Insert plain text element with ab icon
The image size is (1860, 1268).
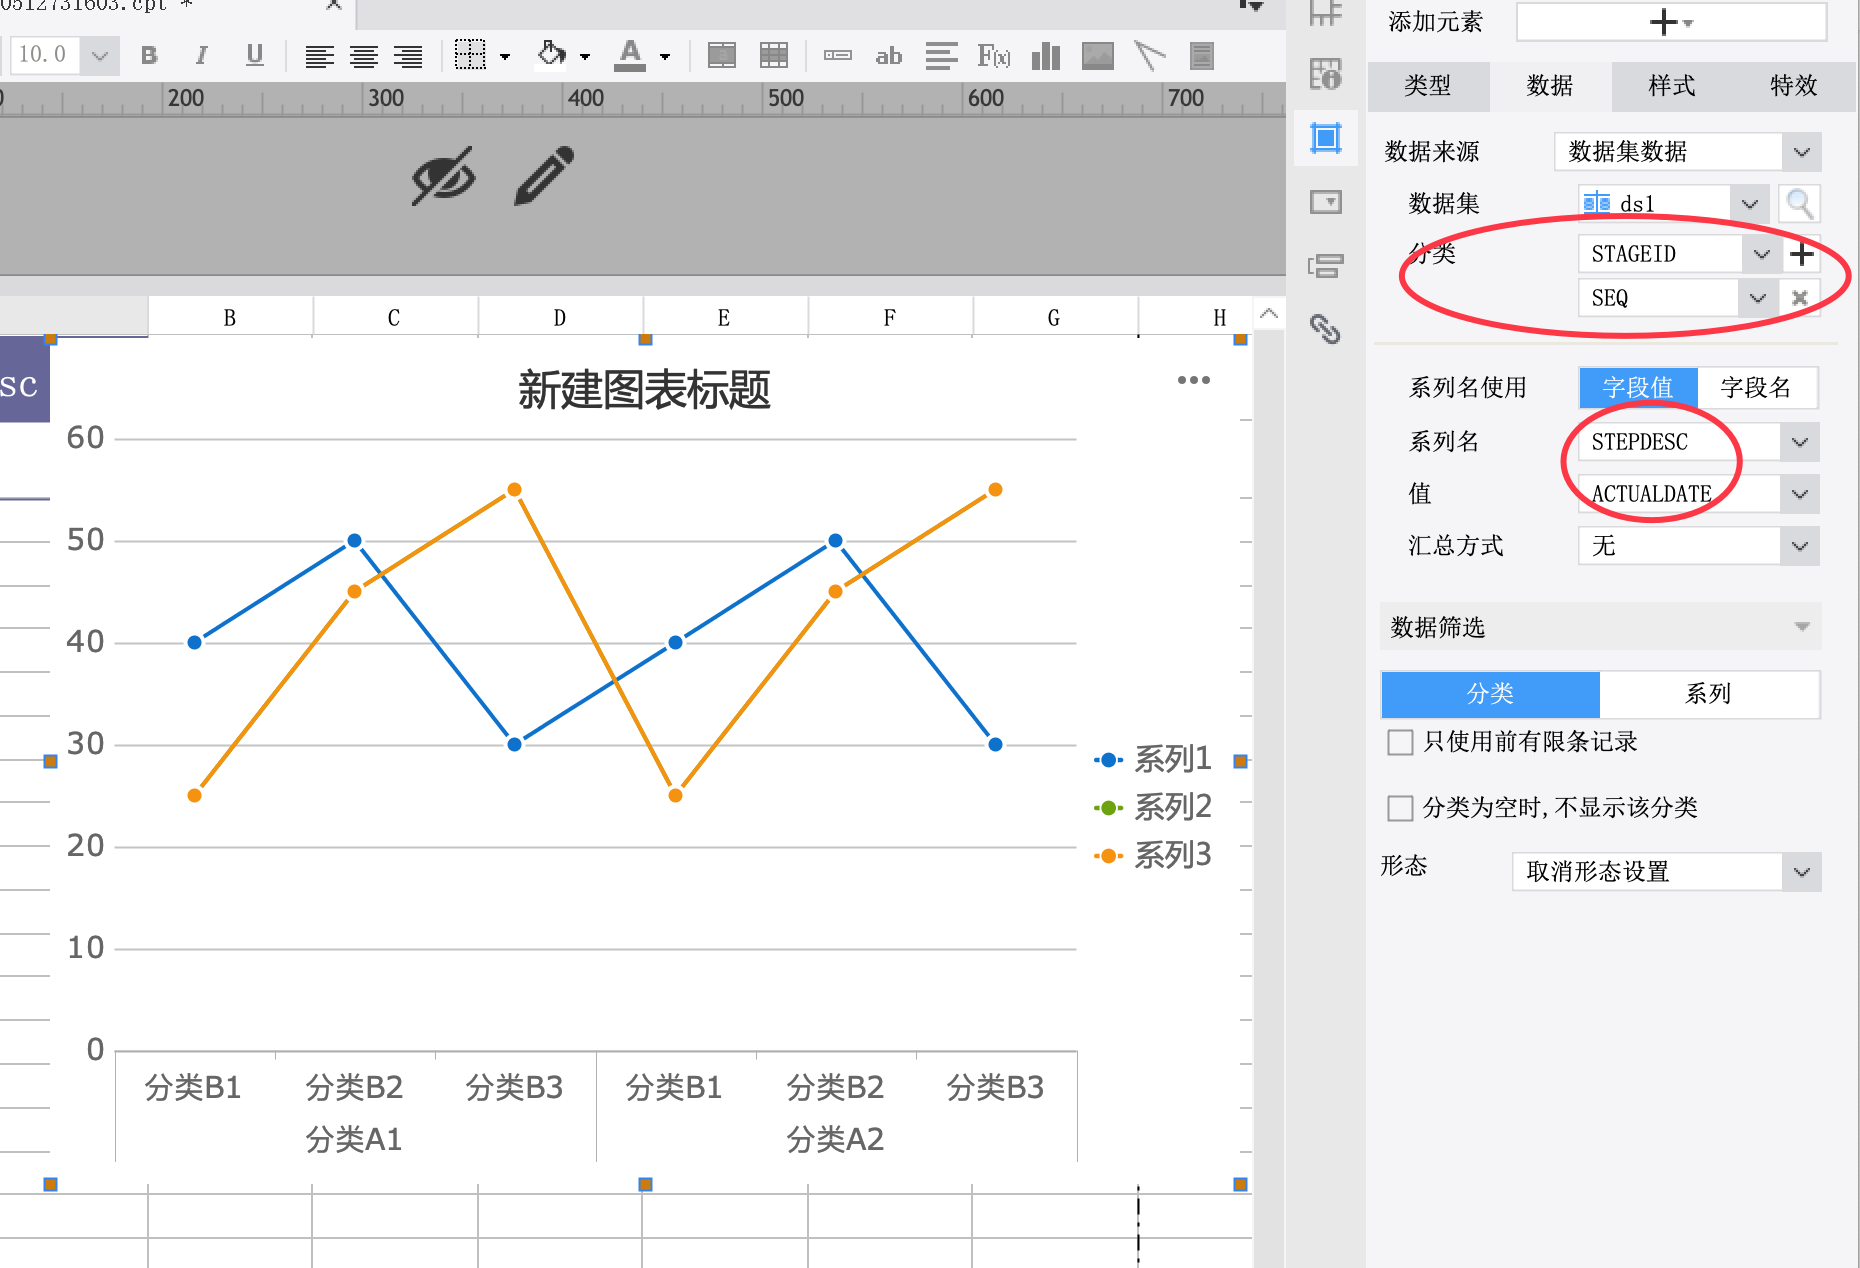888,56
